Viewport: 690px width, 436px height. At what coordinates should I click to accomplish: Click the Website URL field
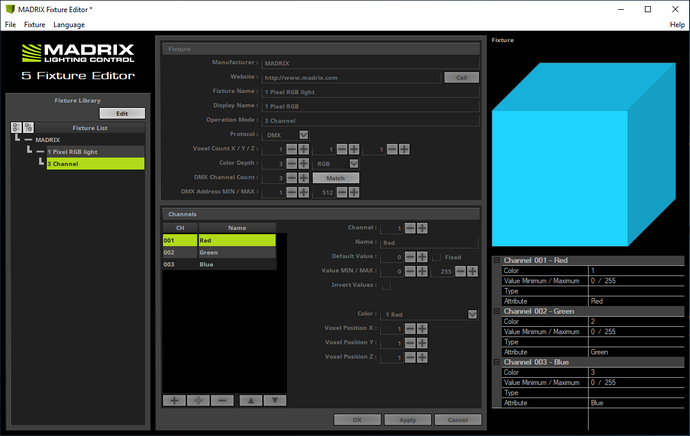click(x=351, y=77)
